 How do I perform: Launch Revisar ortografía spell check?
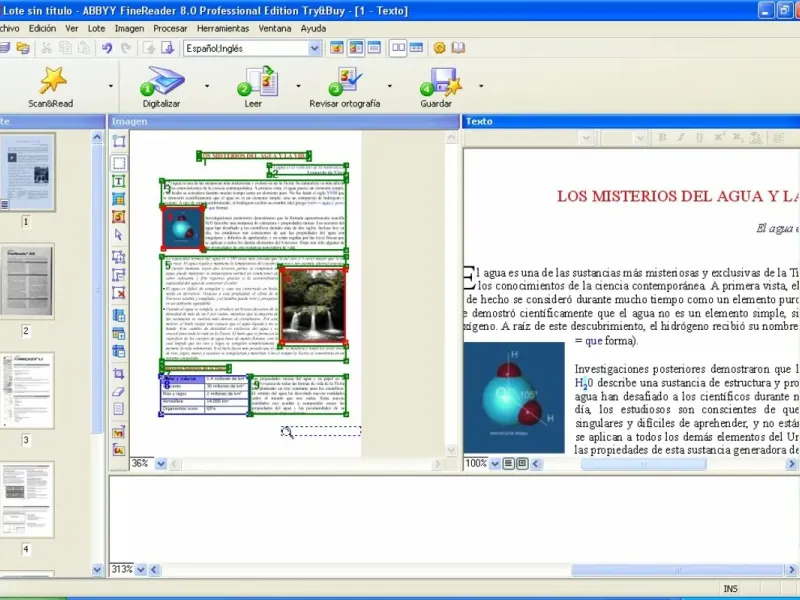click(x=345, y=87)
